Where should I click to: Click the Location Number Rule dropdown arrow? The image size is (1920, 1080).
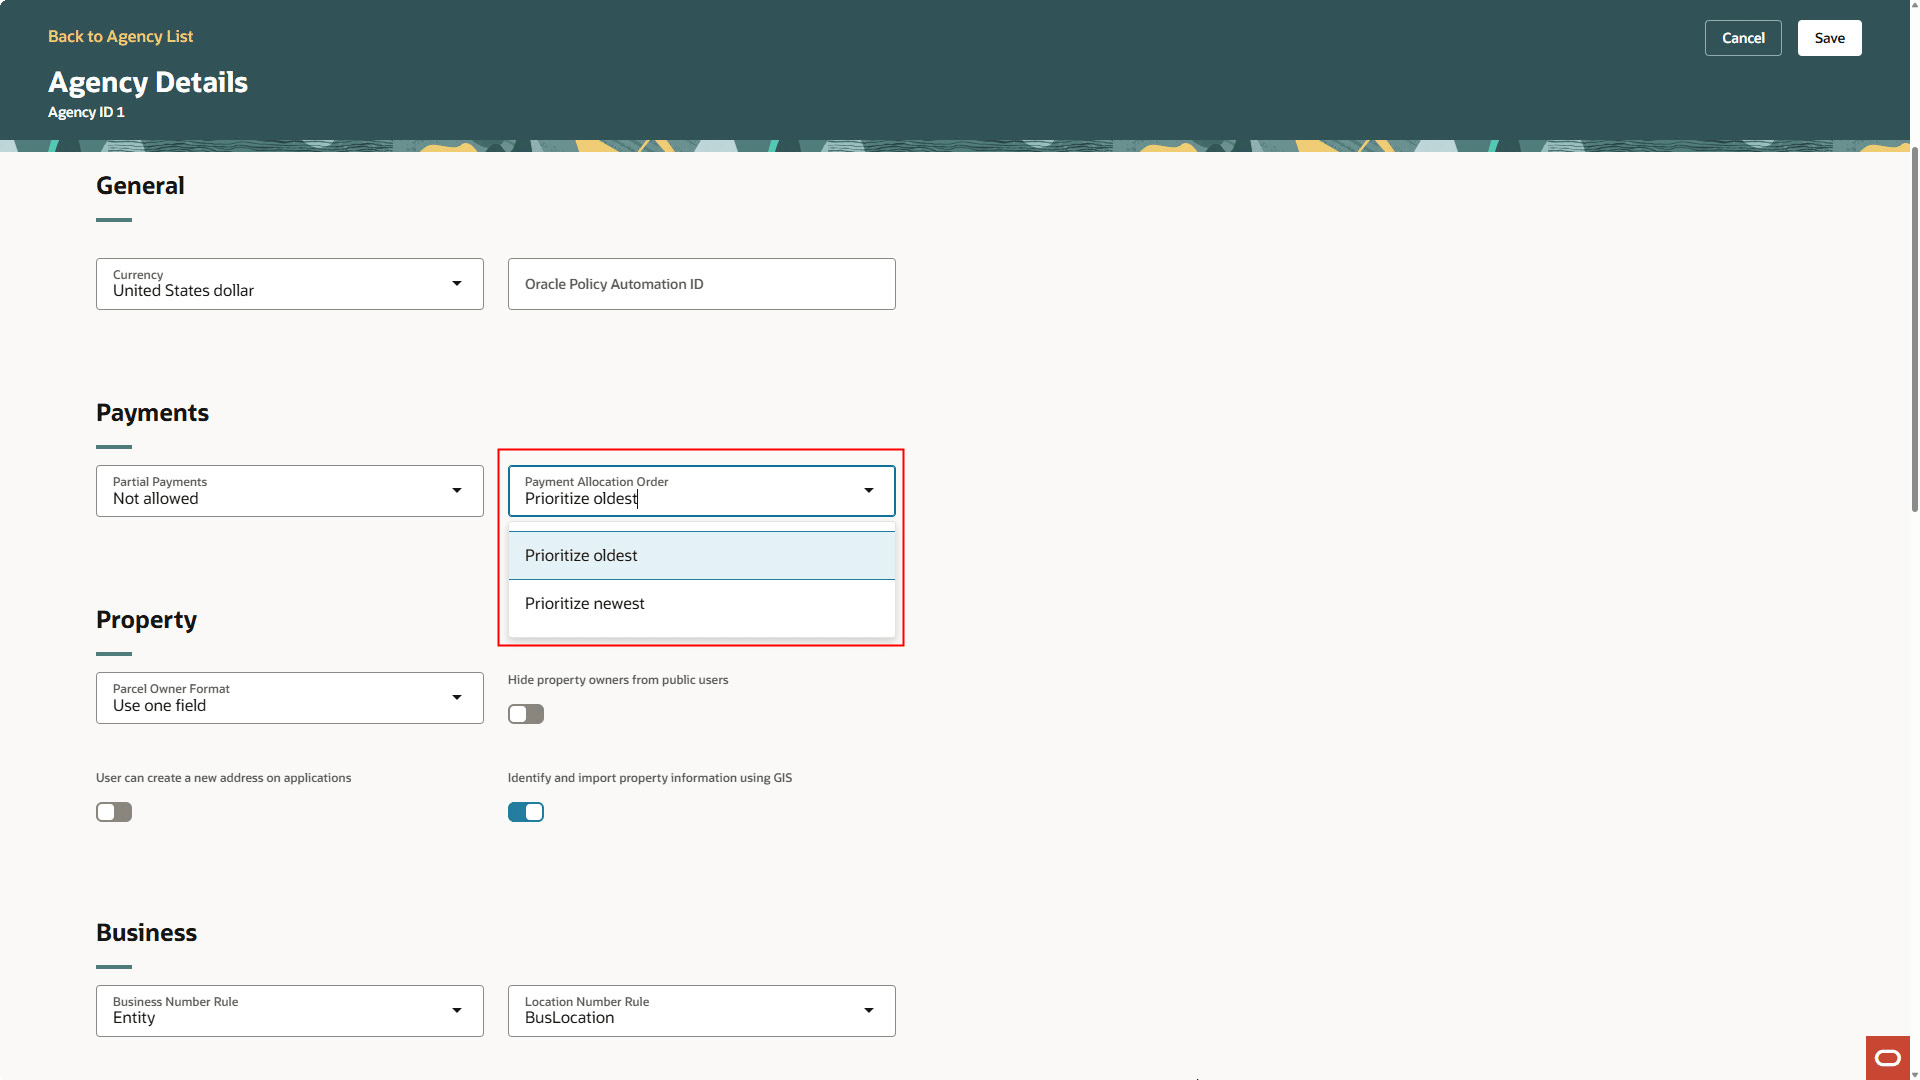click(868, 1010)
